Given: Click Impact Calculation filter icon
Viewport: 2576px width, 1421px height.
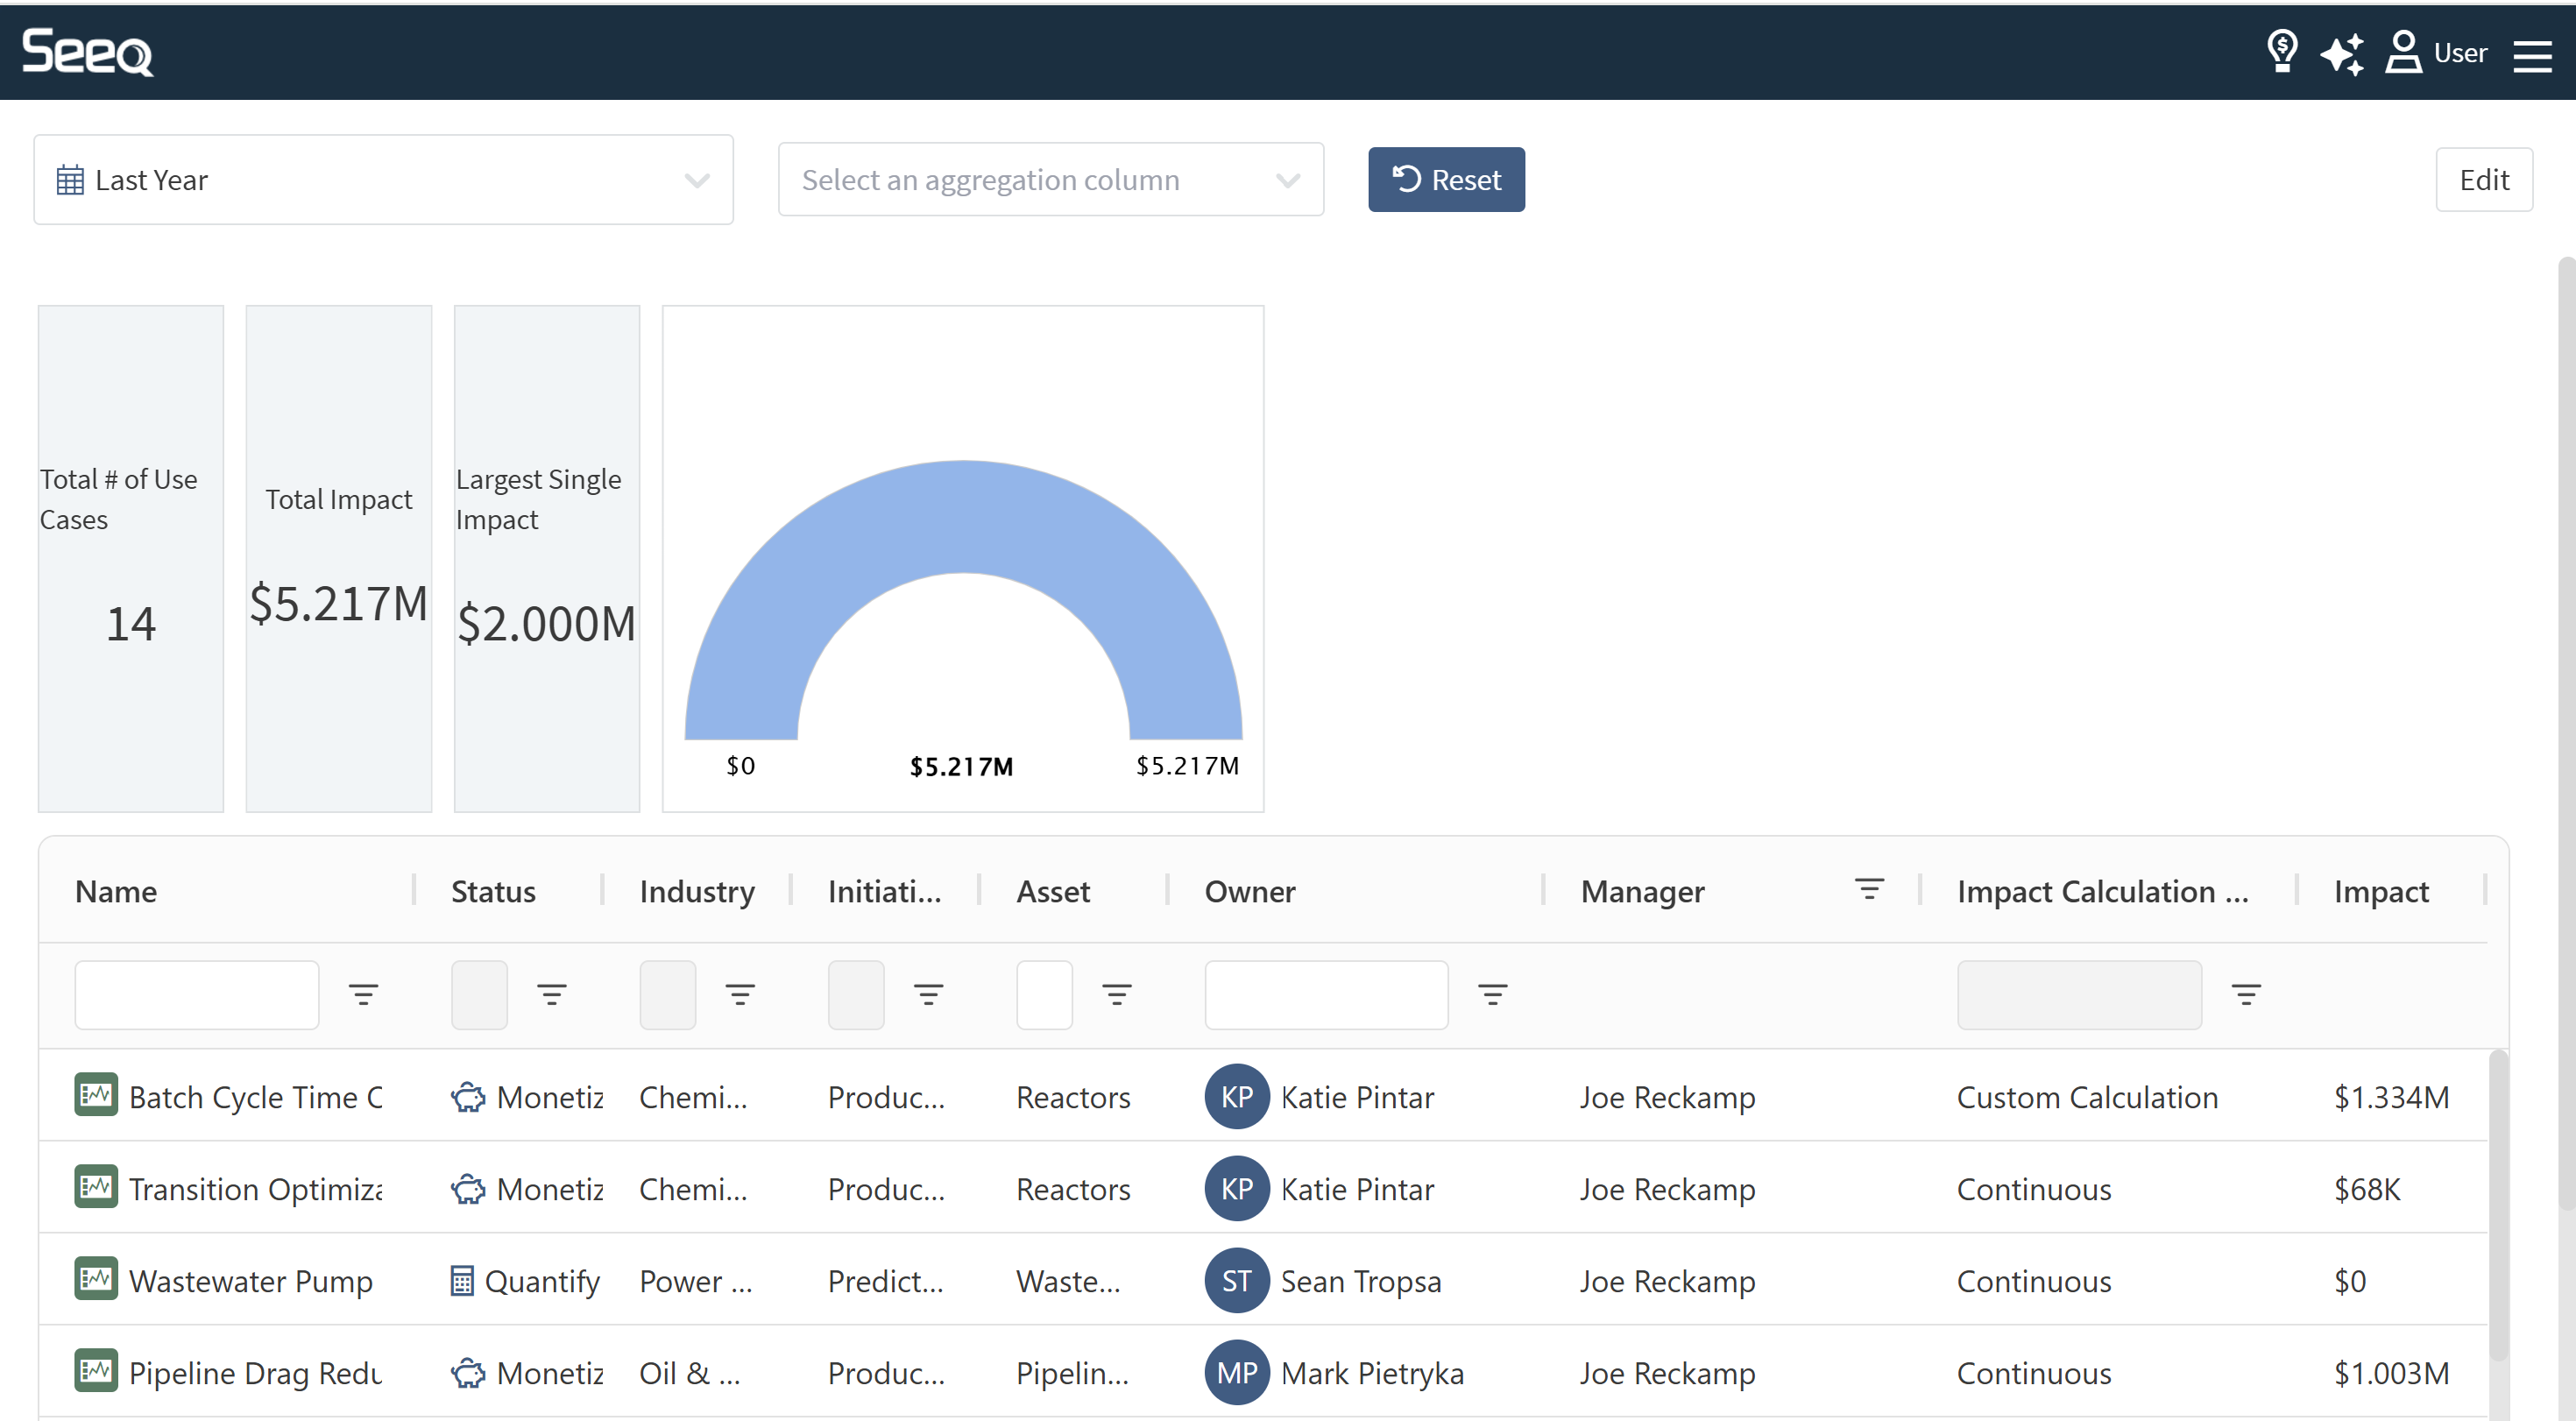Looking at the screenshot, I should [x=2245, y=994].
